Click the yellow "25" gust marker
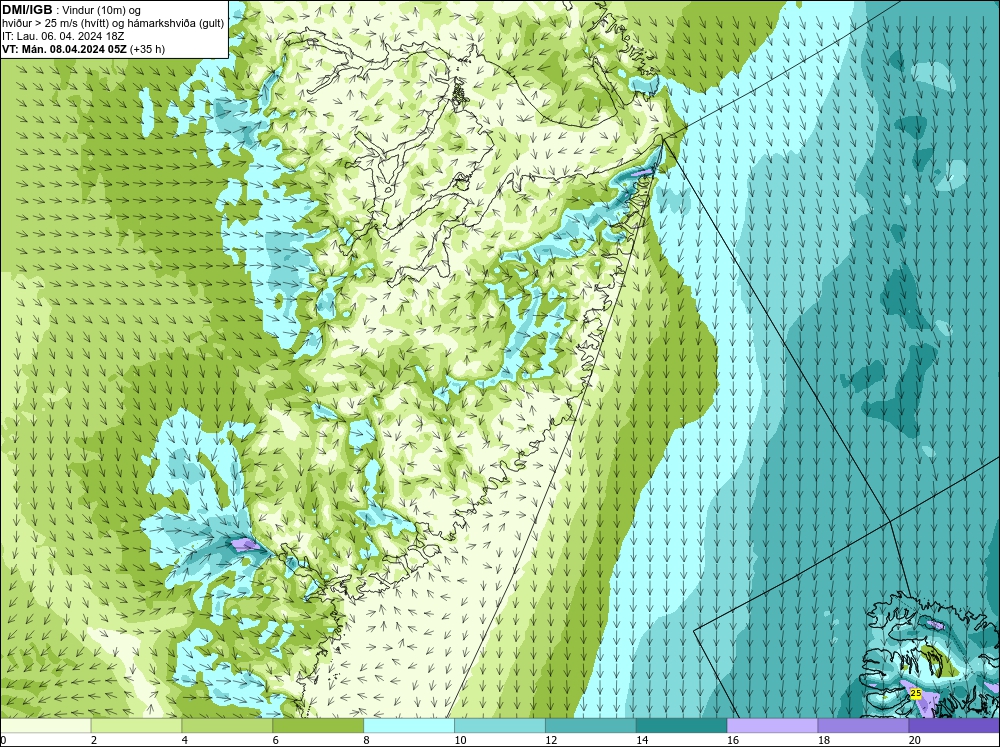The image size is (1000, 747). click(916, 693)
